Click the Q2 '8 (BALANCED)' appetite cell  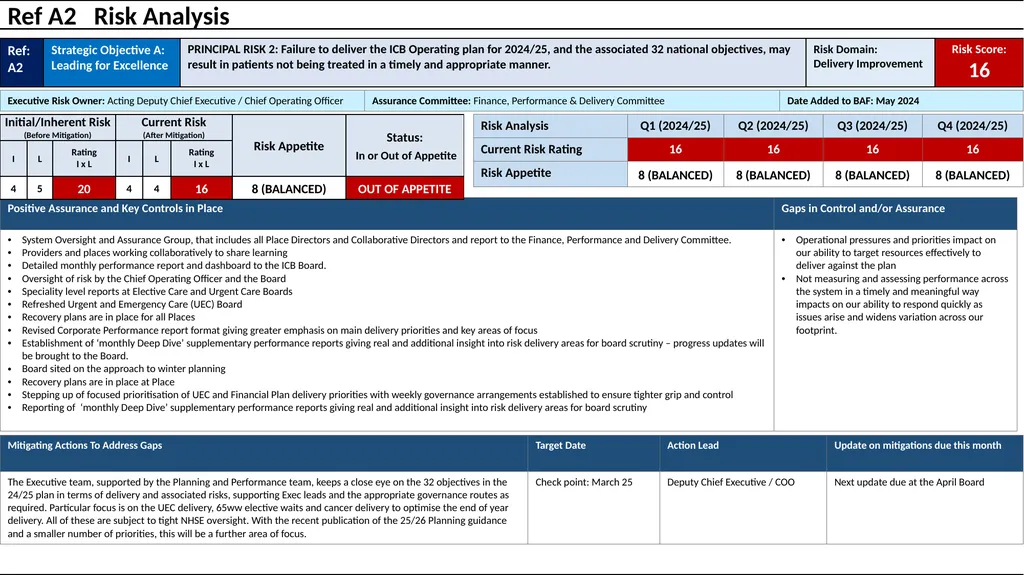pos(773,174)
